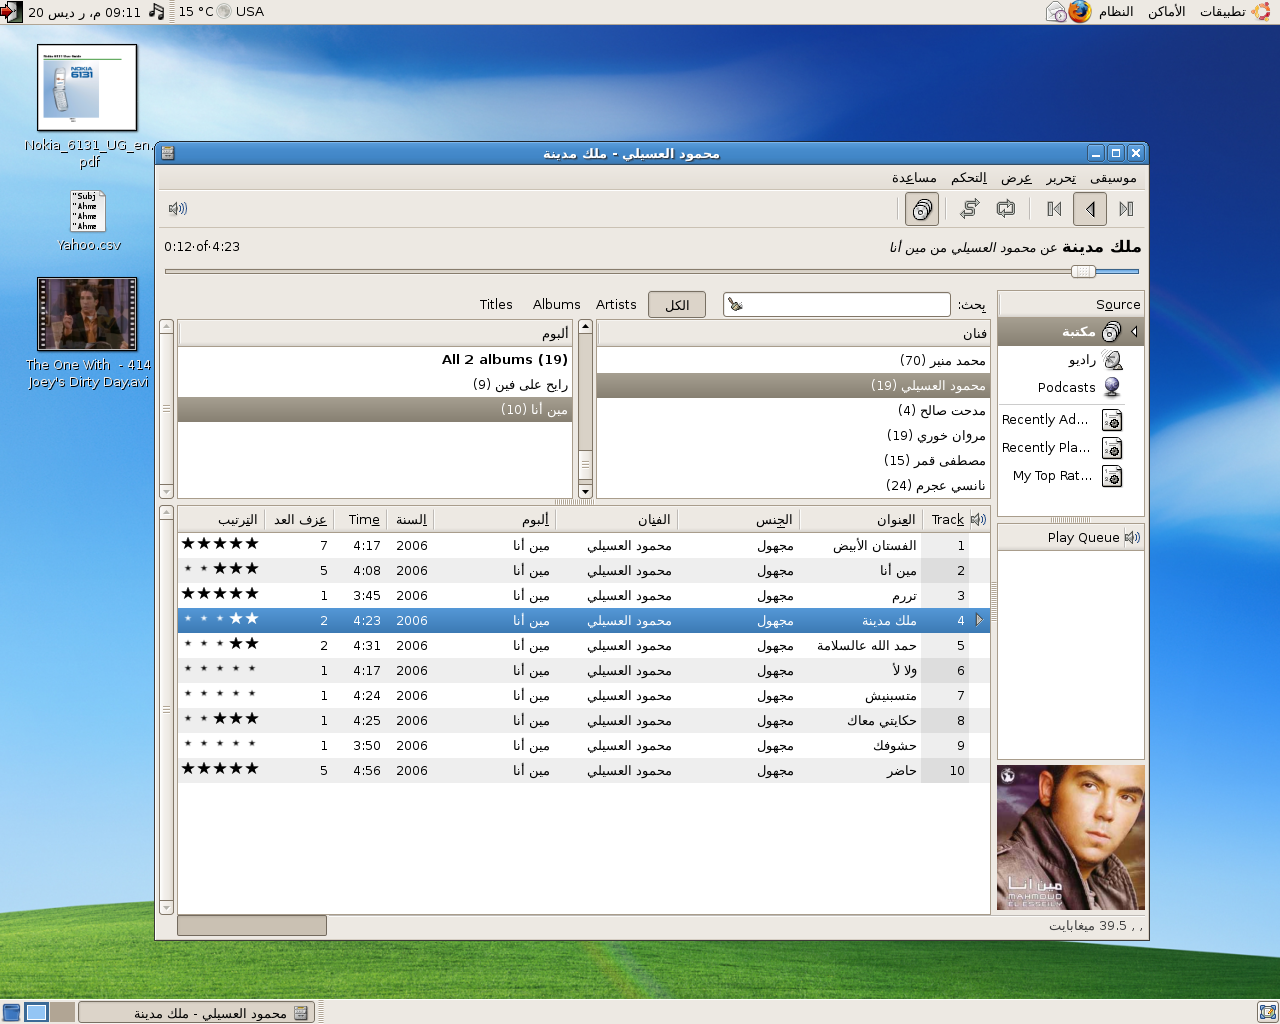Open the volume speaker control

pyautogui.click(x=178, y=209)
